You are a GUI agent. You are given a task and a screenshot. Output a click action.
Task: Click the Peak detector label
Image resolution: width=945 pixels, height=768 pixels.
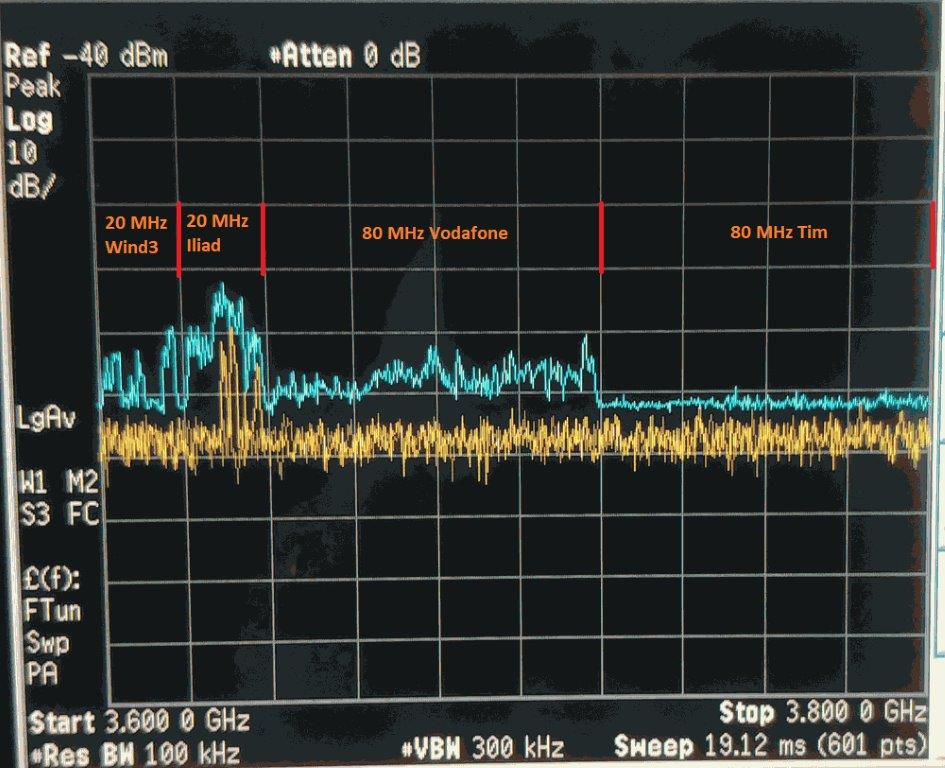click(x=33, y=86)
